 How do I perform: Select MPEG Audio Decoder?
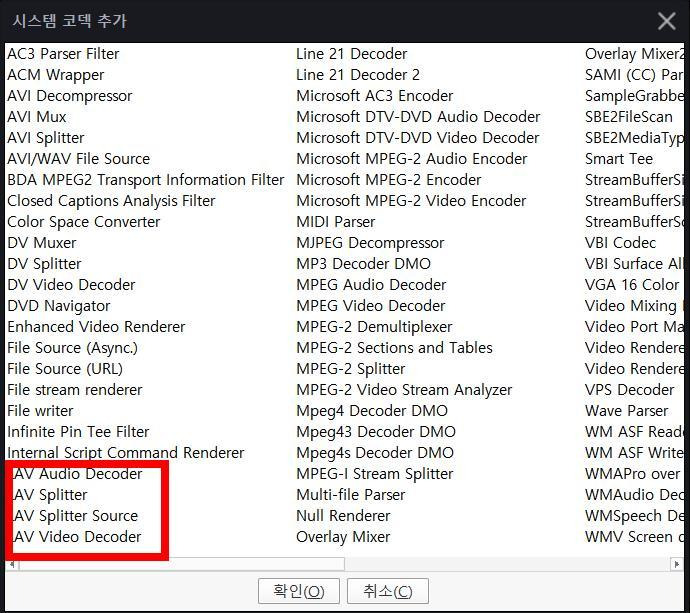click(371, 285)
